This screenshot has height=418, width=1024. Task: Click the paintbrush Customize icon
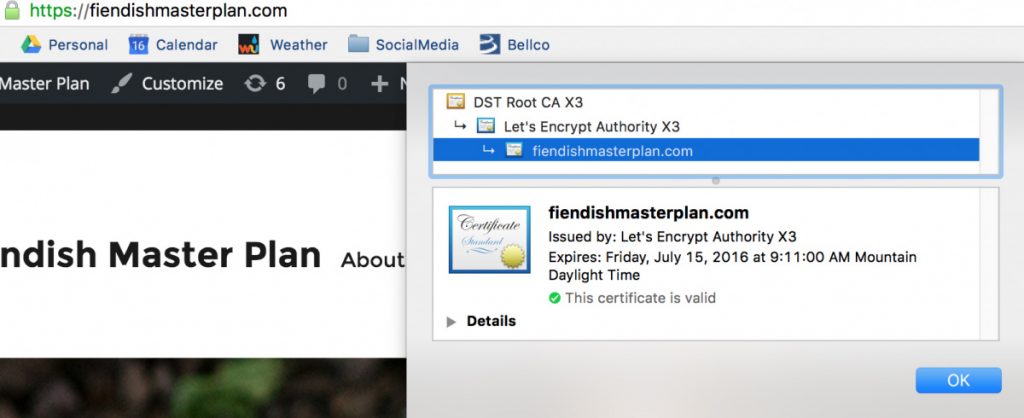click(121, 84)
